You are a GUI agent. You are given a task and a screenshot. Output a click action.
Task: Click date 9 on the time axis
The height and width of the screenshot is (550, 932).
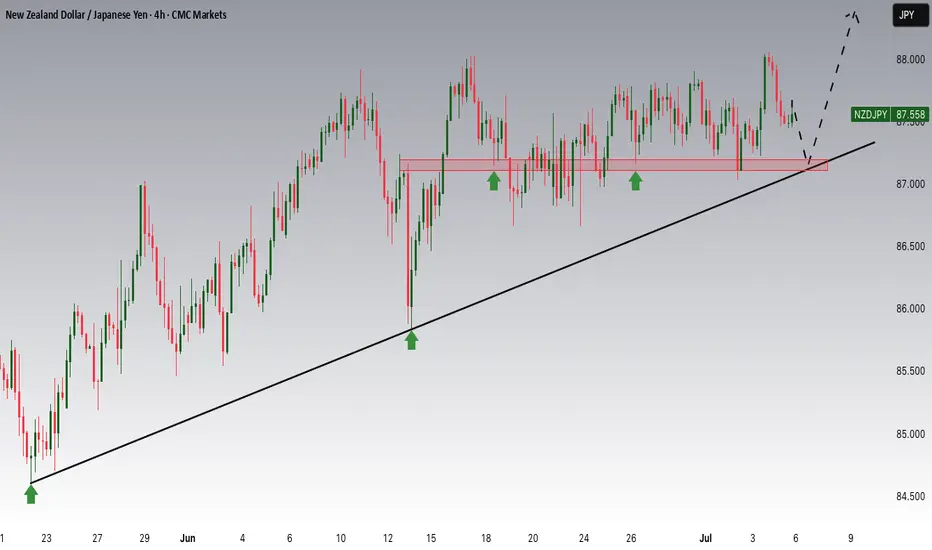click(x=851, y=538)
